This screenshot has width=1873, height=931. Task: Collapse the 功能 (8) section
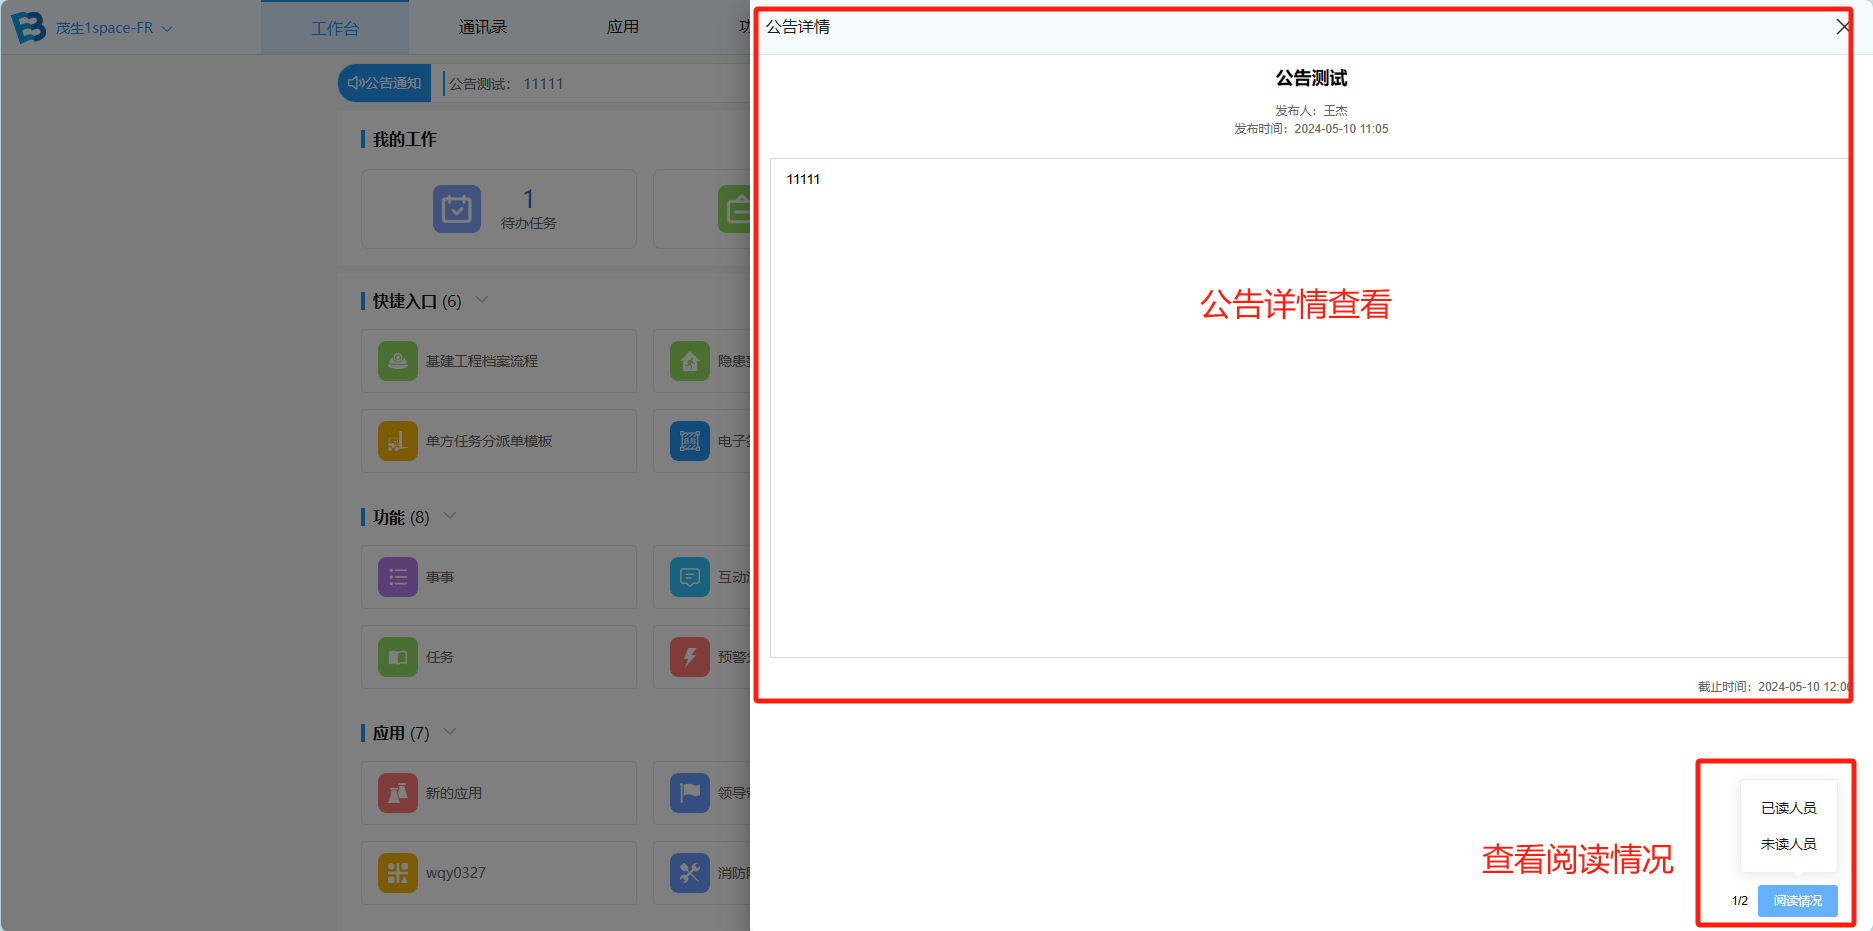click(x=450, y=516)
